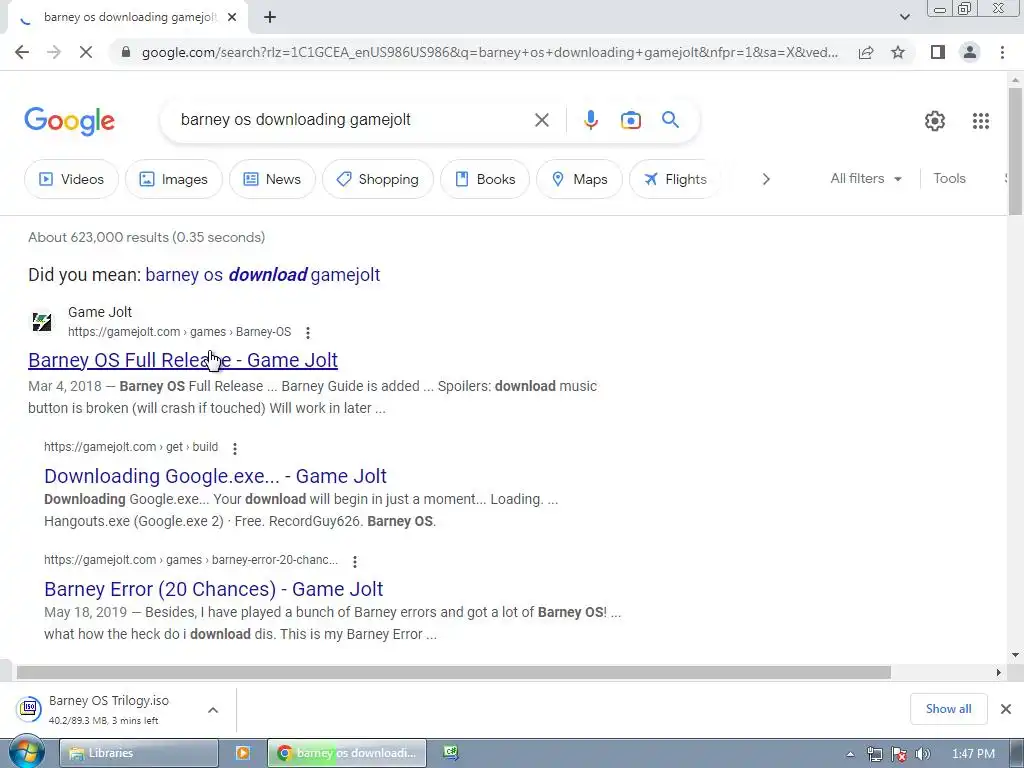Open the Chrome profile avatar
This screenshot has height=768, width=1024.
click(970, 52)
